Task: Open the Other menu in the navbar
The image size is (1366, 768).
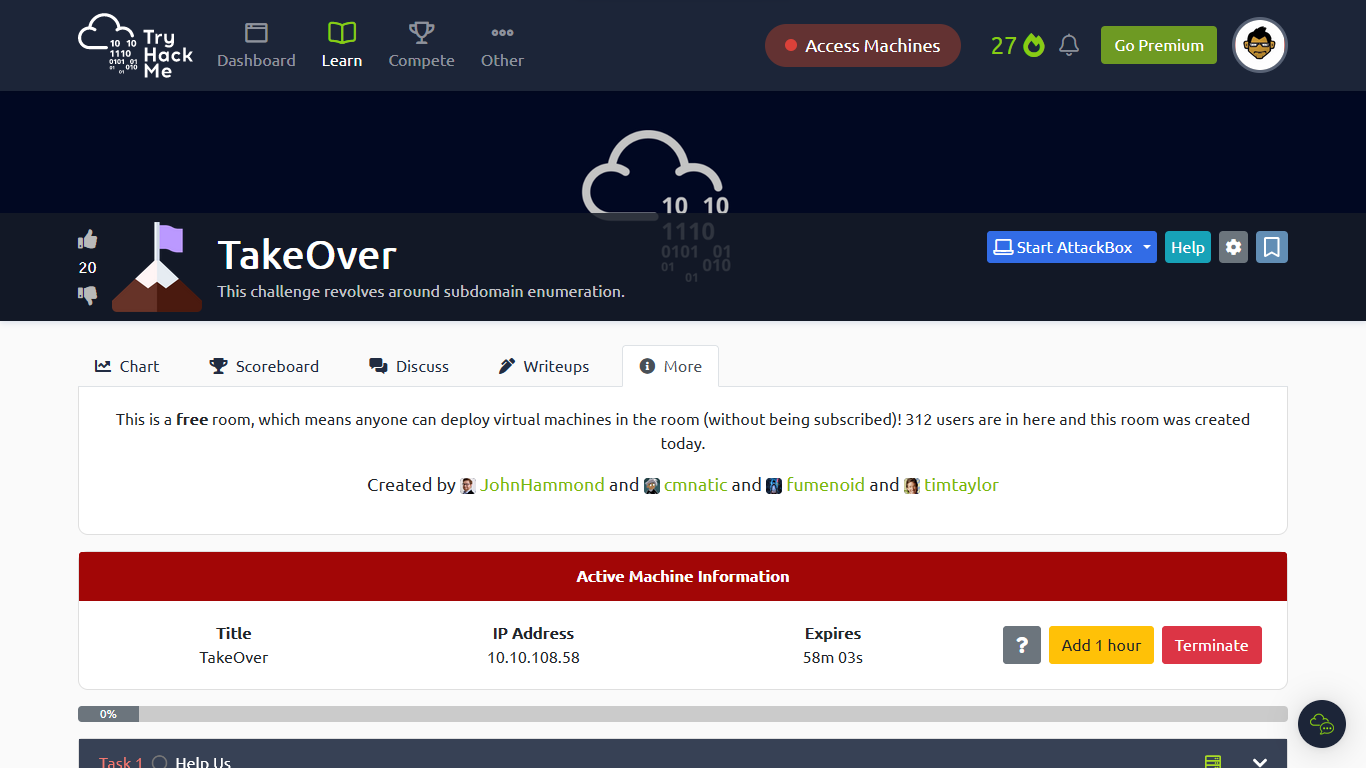Action: (x=502, y=45)
